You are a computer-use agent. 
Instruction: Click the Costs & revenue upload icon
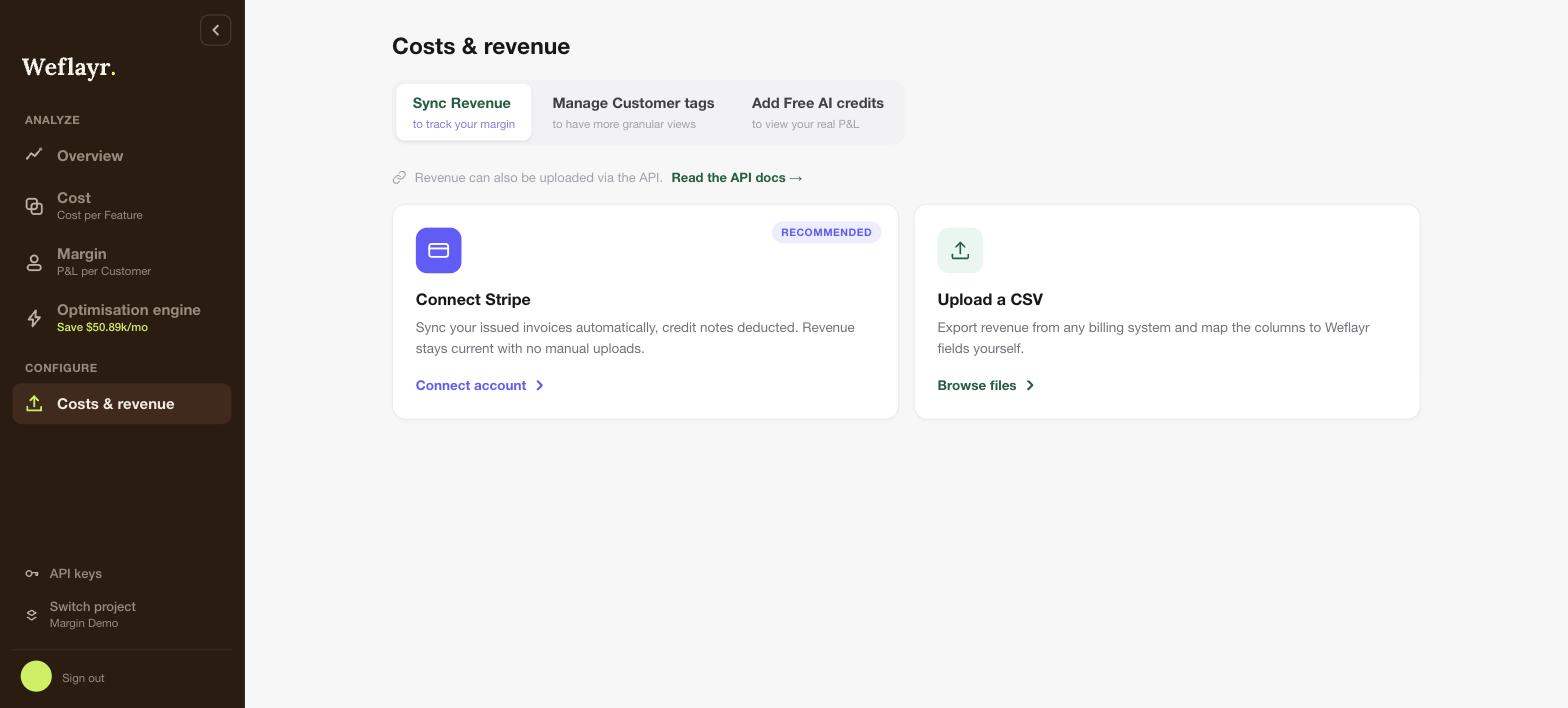[x=34, y=403]
